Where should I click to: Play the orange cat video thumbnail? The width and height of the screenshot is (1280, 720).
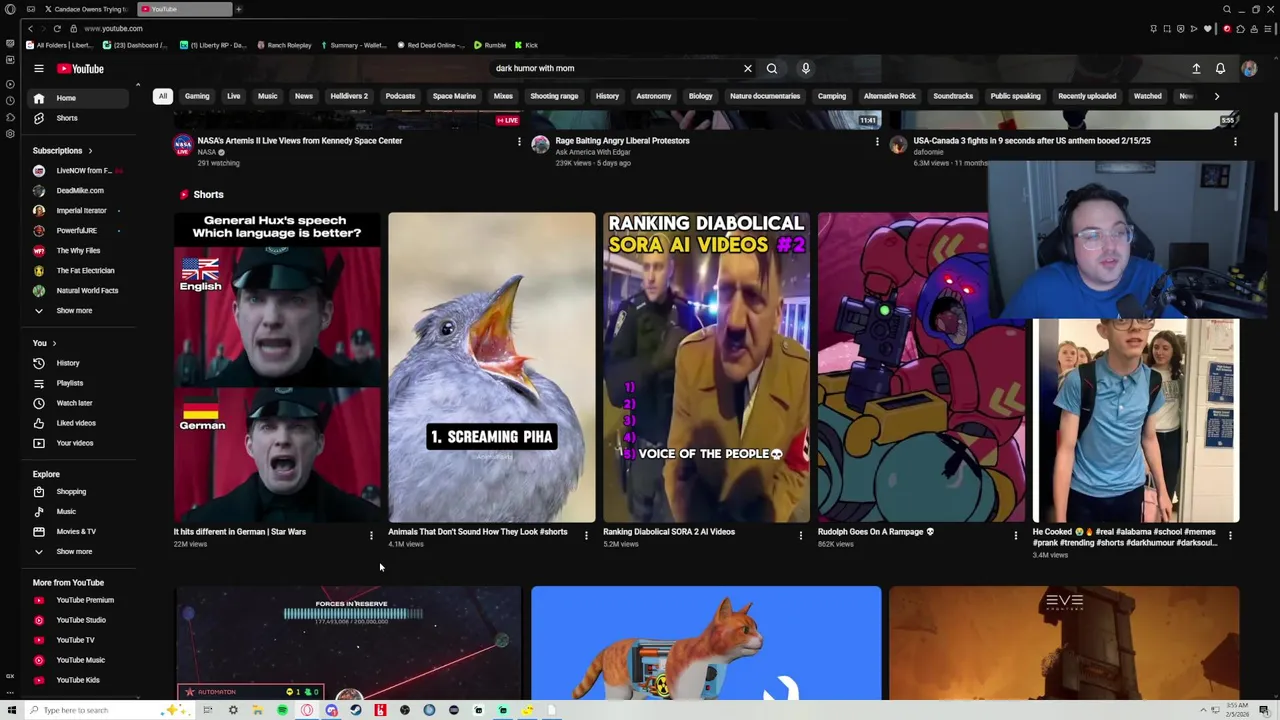coord(706,642)
